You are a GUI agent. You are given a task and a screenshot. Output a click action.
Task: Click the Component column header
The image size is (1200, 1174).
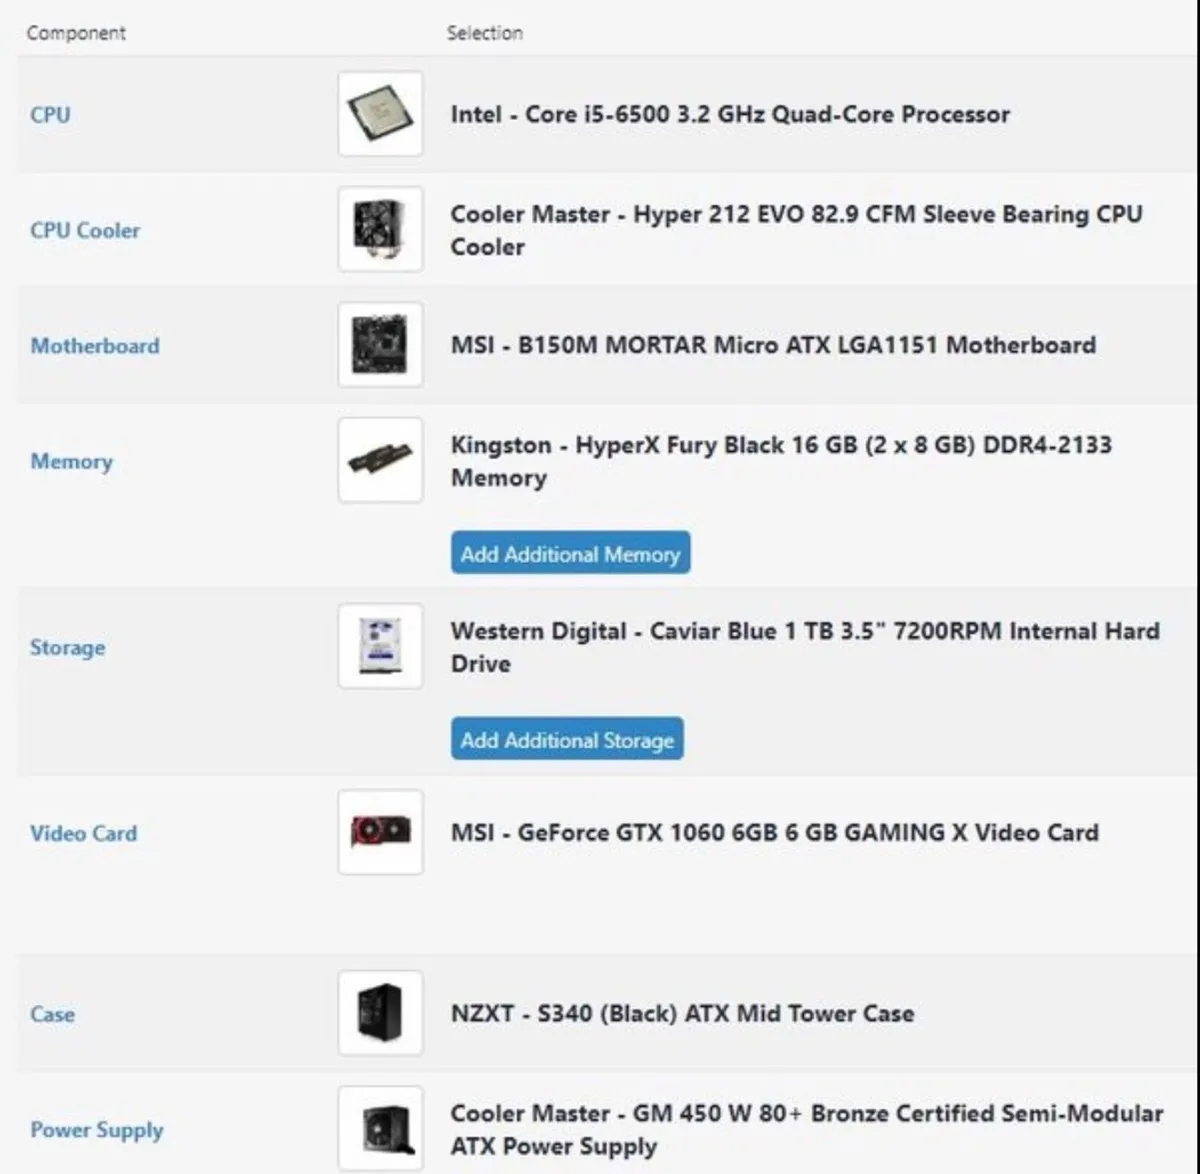coord(76,33)
